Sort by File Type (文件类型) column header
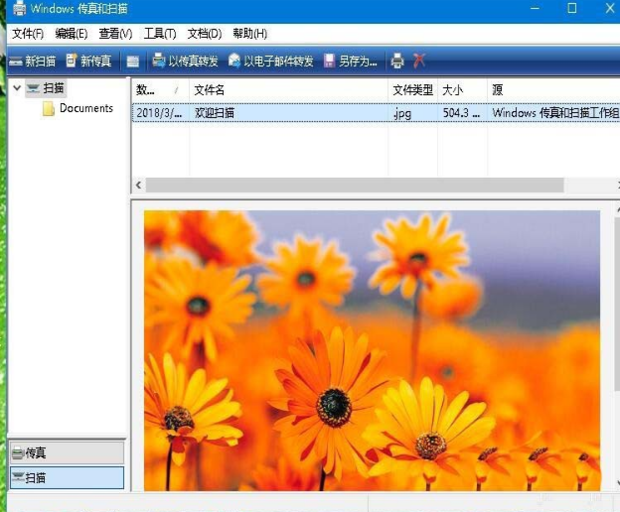Viewport: 620px width, 512px height. tap(413, 90)
